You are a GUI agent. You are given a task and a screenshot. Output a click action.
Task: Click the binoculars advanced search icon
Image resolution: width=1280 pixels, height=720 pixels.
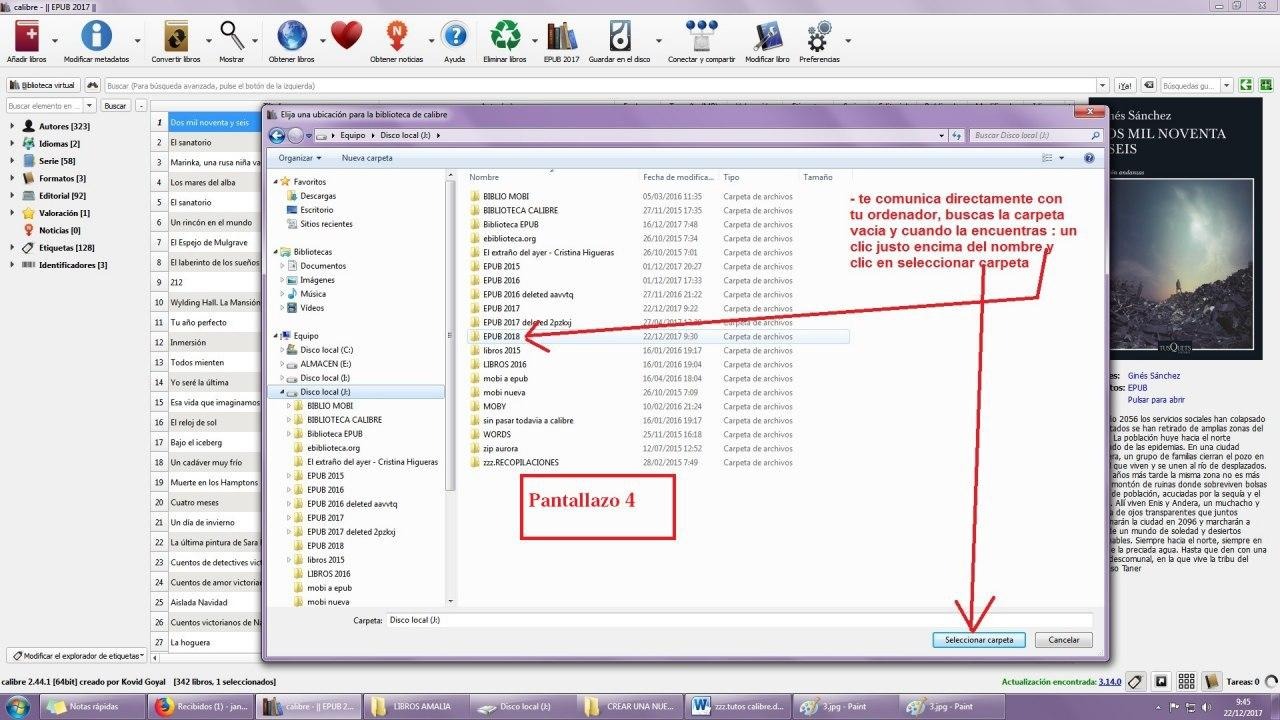pos(92,85)
